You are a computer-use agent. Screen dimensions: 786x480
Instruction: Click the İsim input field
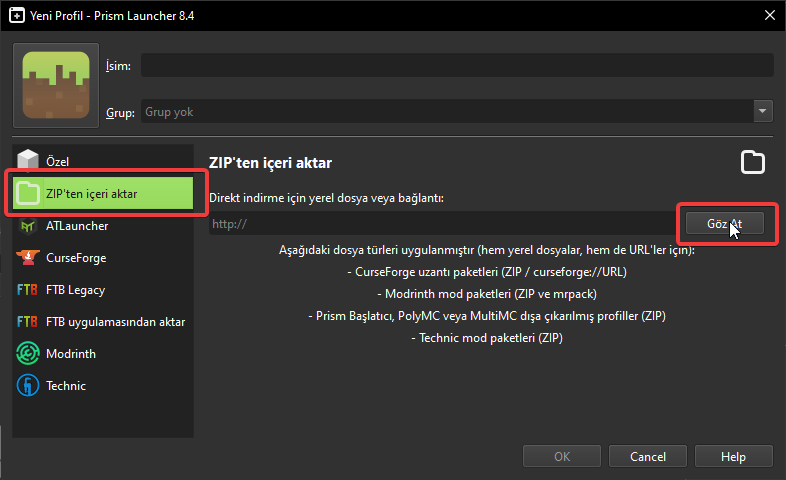pos(457,65)
